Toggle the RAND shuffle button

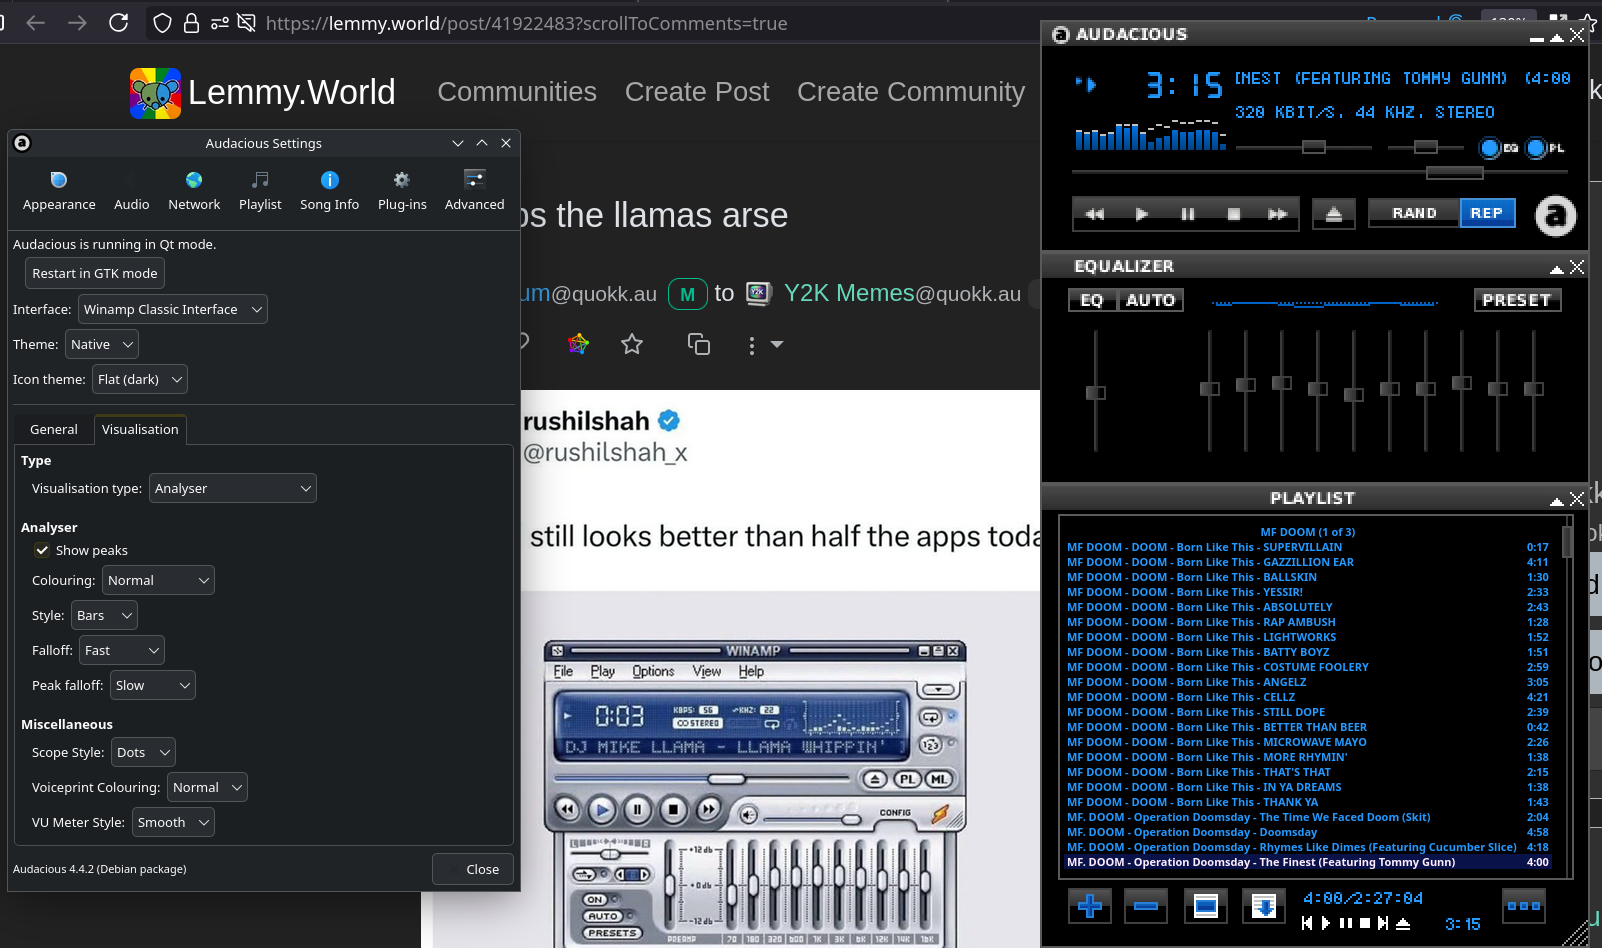click(x=1414, y=213)
